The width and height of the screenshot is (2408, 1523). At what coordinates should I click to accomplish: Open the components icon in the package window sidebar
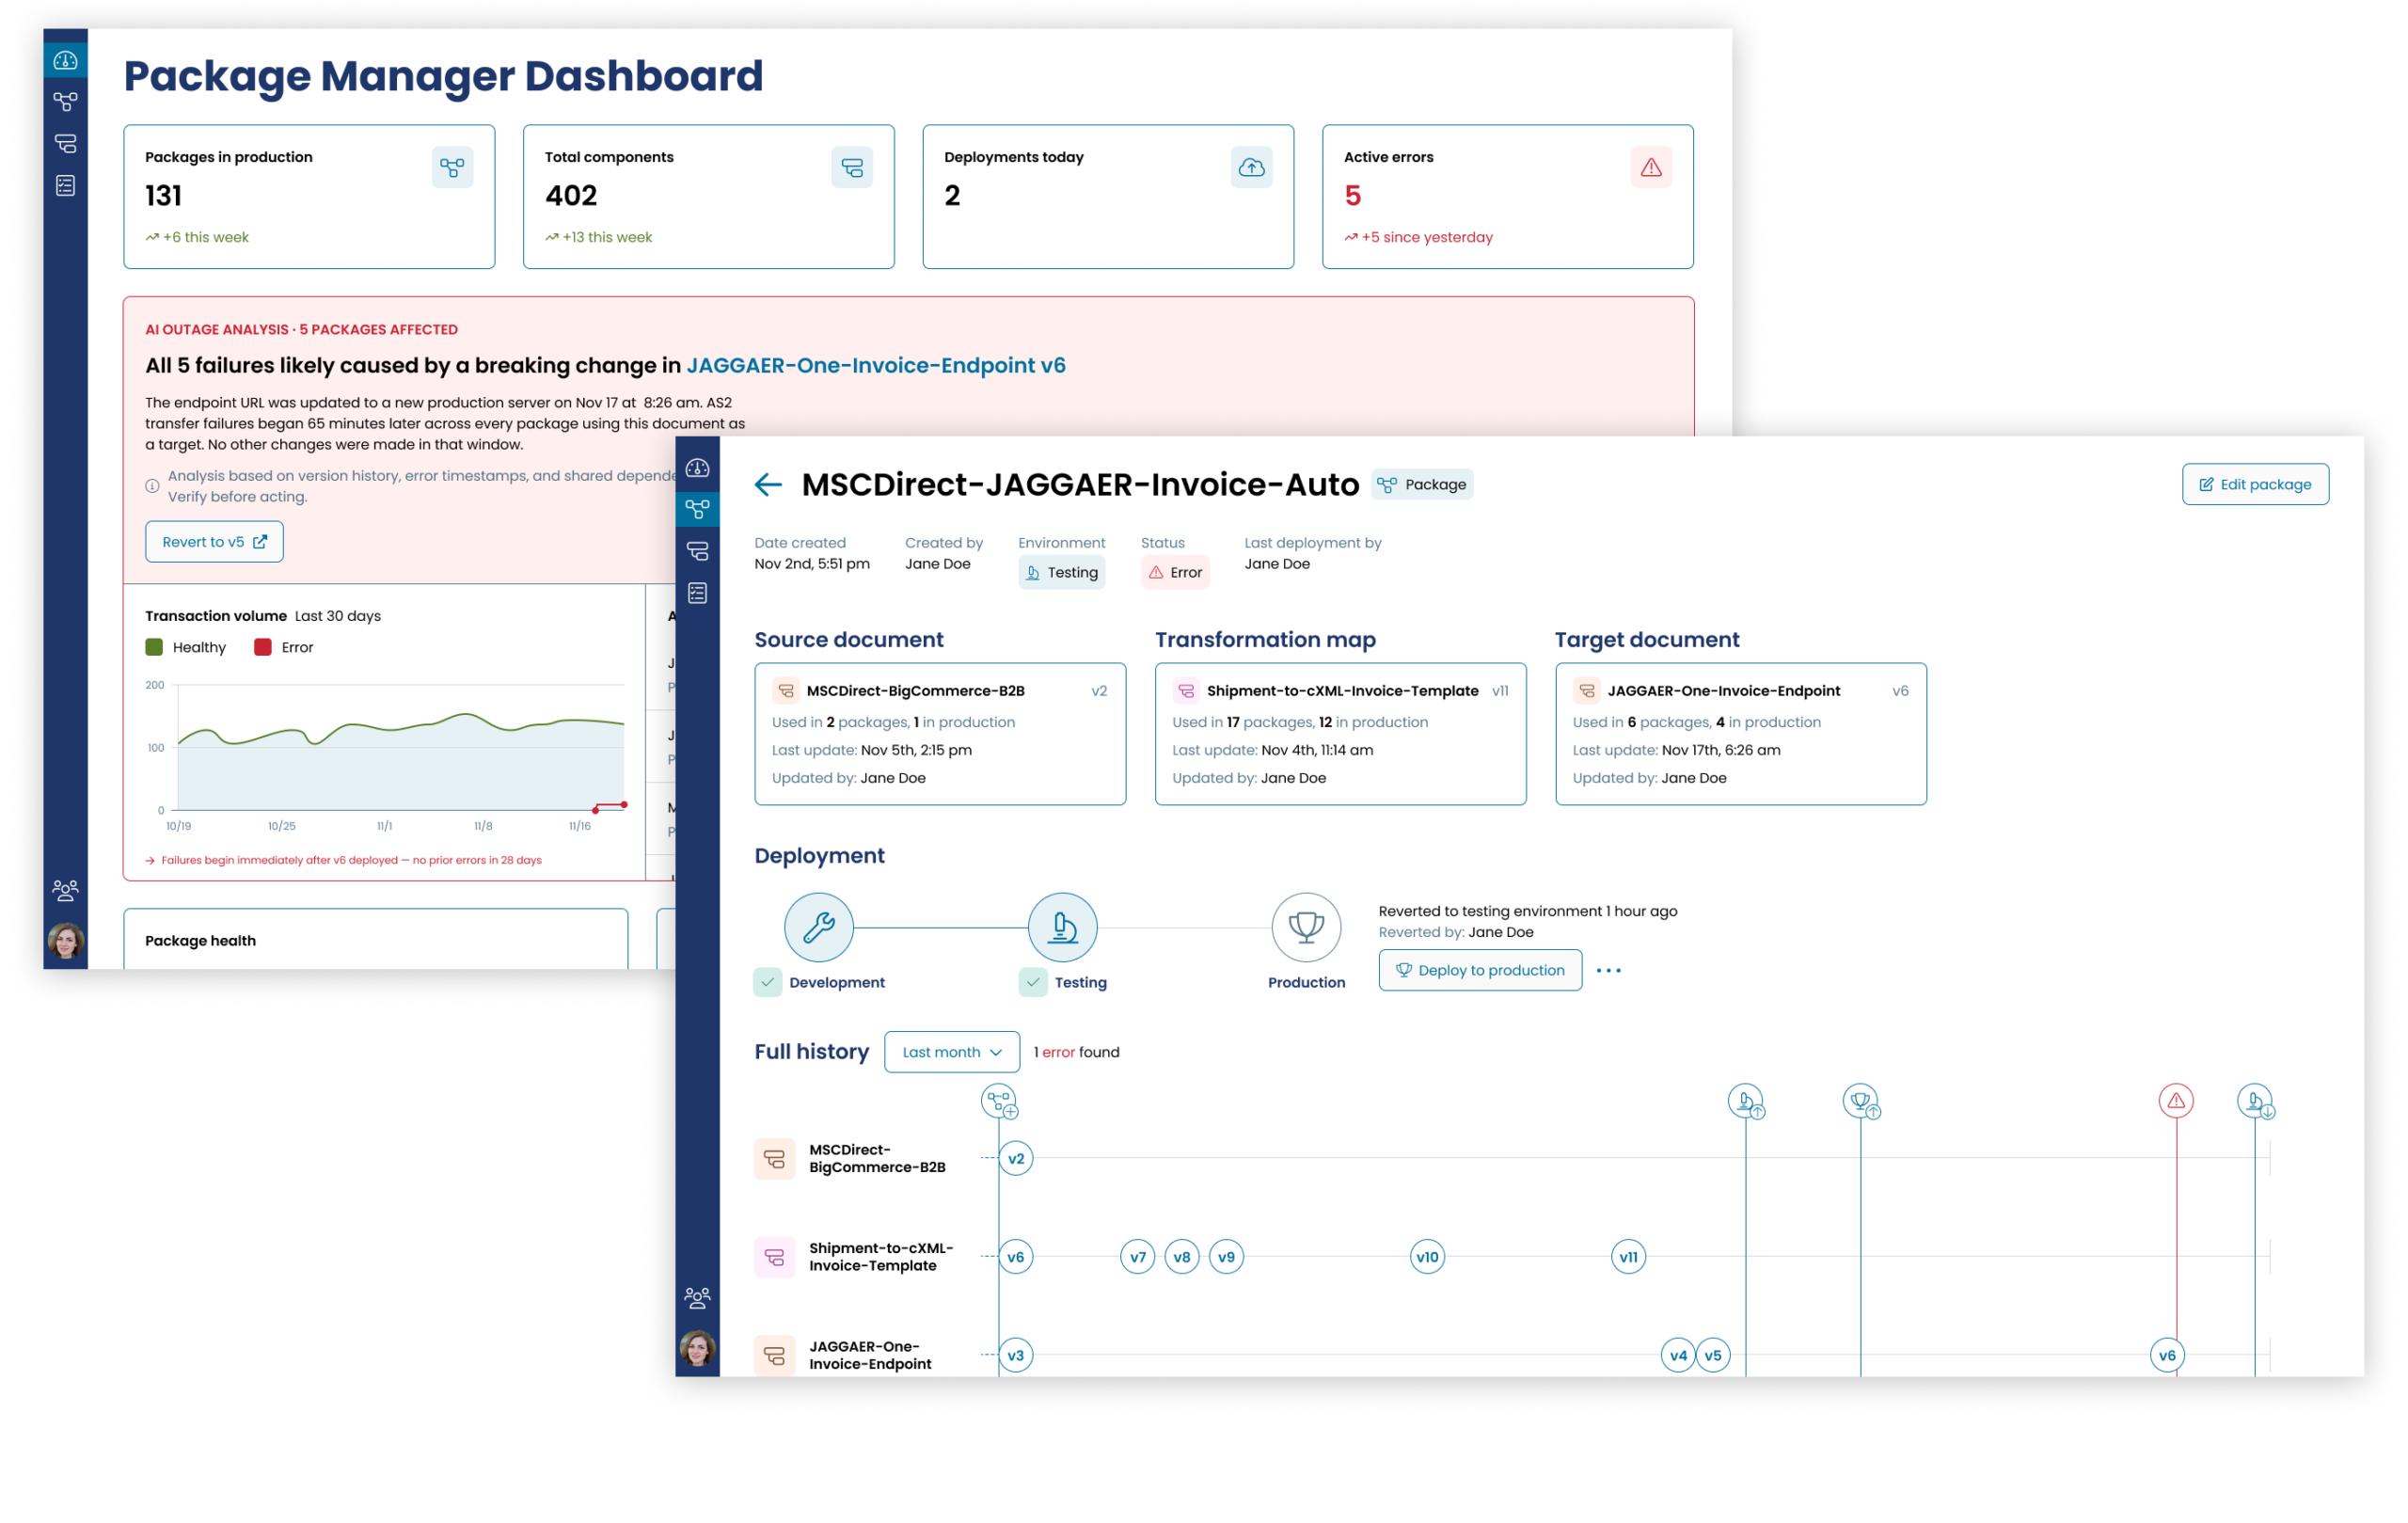pos(698,552)
